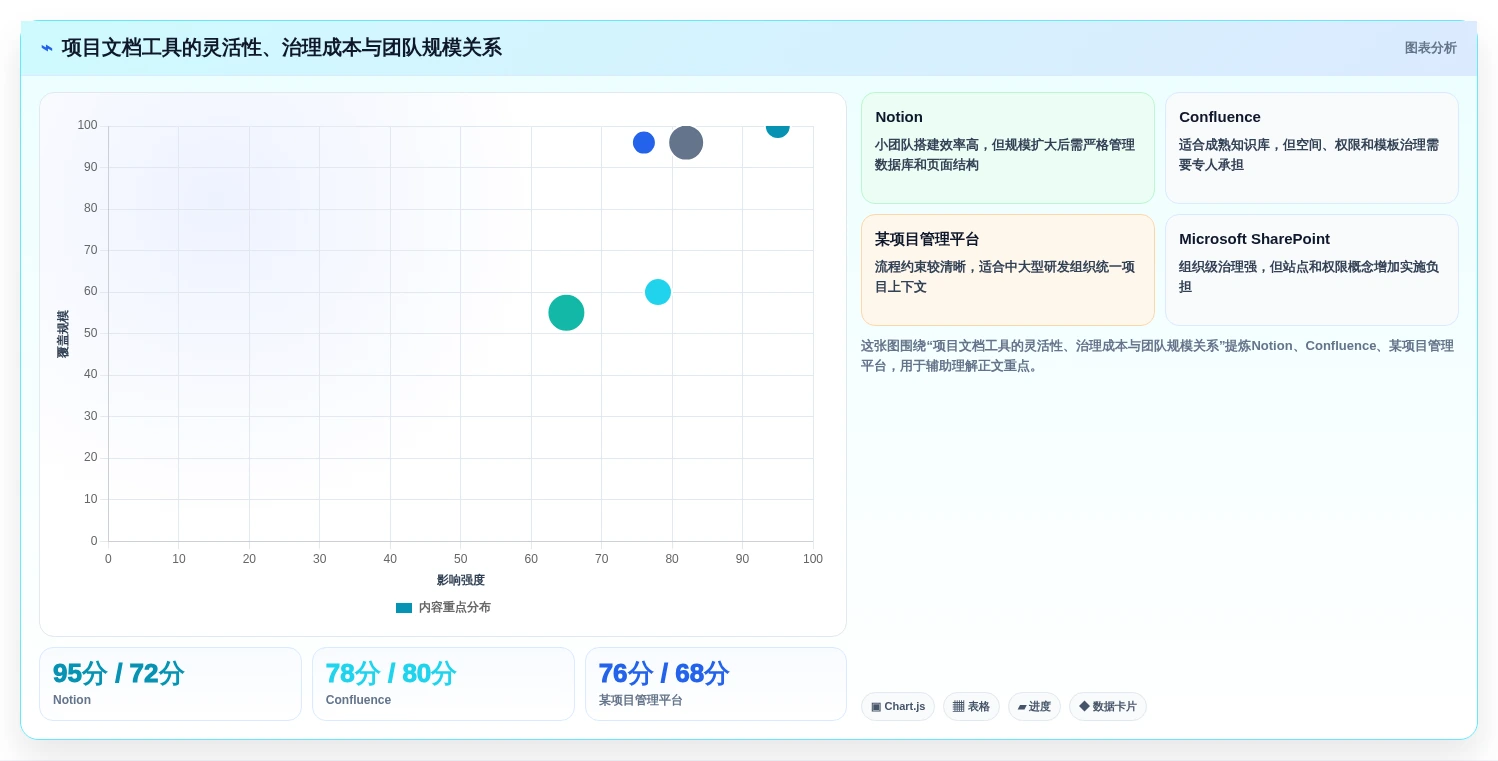Viewport: 1498px width, 761px height.
Task: Open the Microsoft SharePoint description card
Action: (x=1312, y=270)
